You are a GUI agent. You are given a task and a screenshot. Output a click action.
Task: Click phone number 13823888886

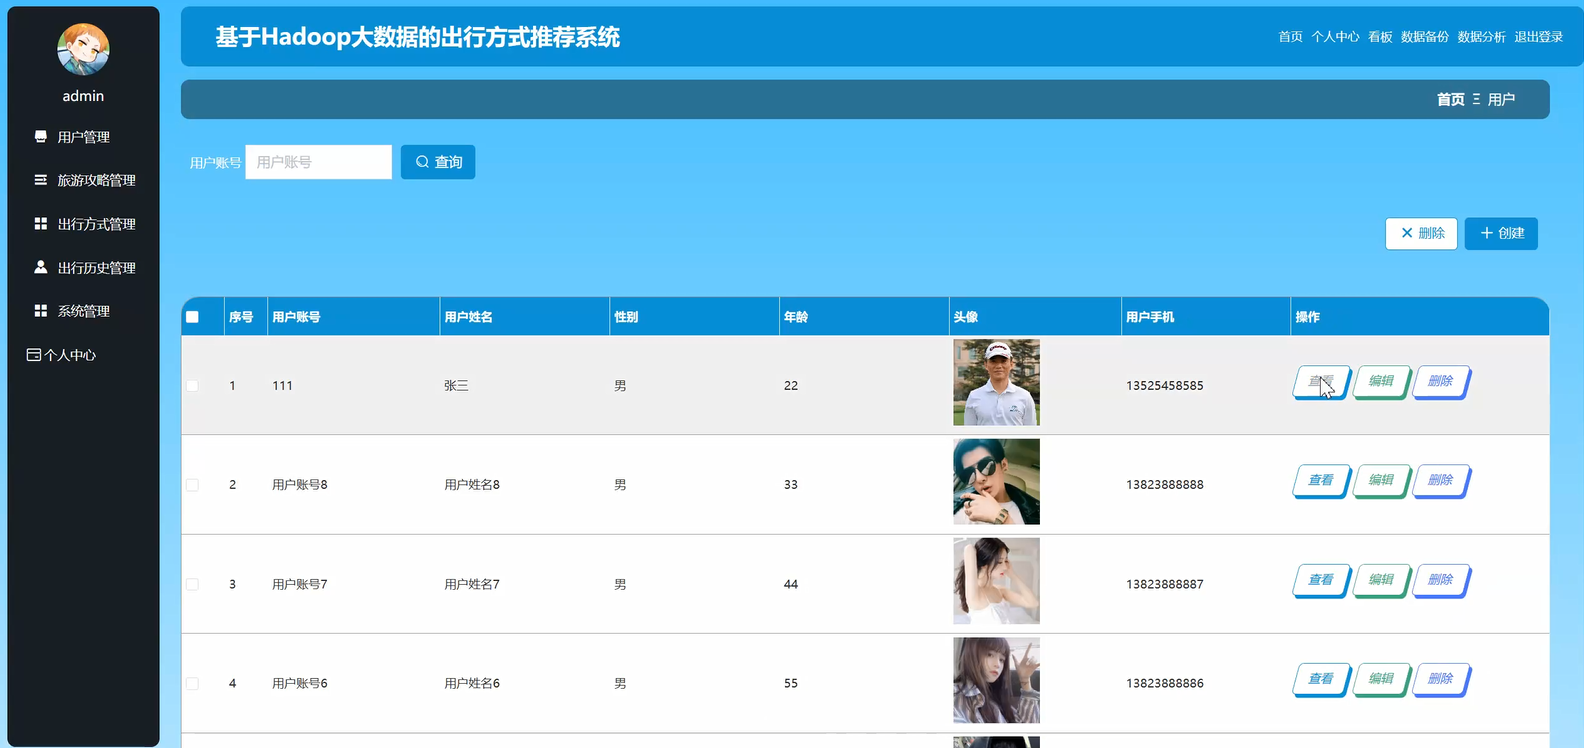[x=1165, y=684]
